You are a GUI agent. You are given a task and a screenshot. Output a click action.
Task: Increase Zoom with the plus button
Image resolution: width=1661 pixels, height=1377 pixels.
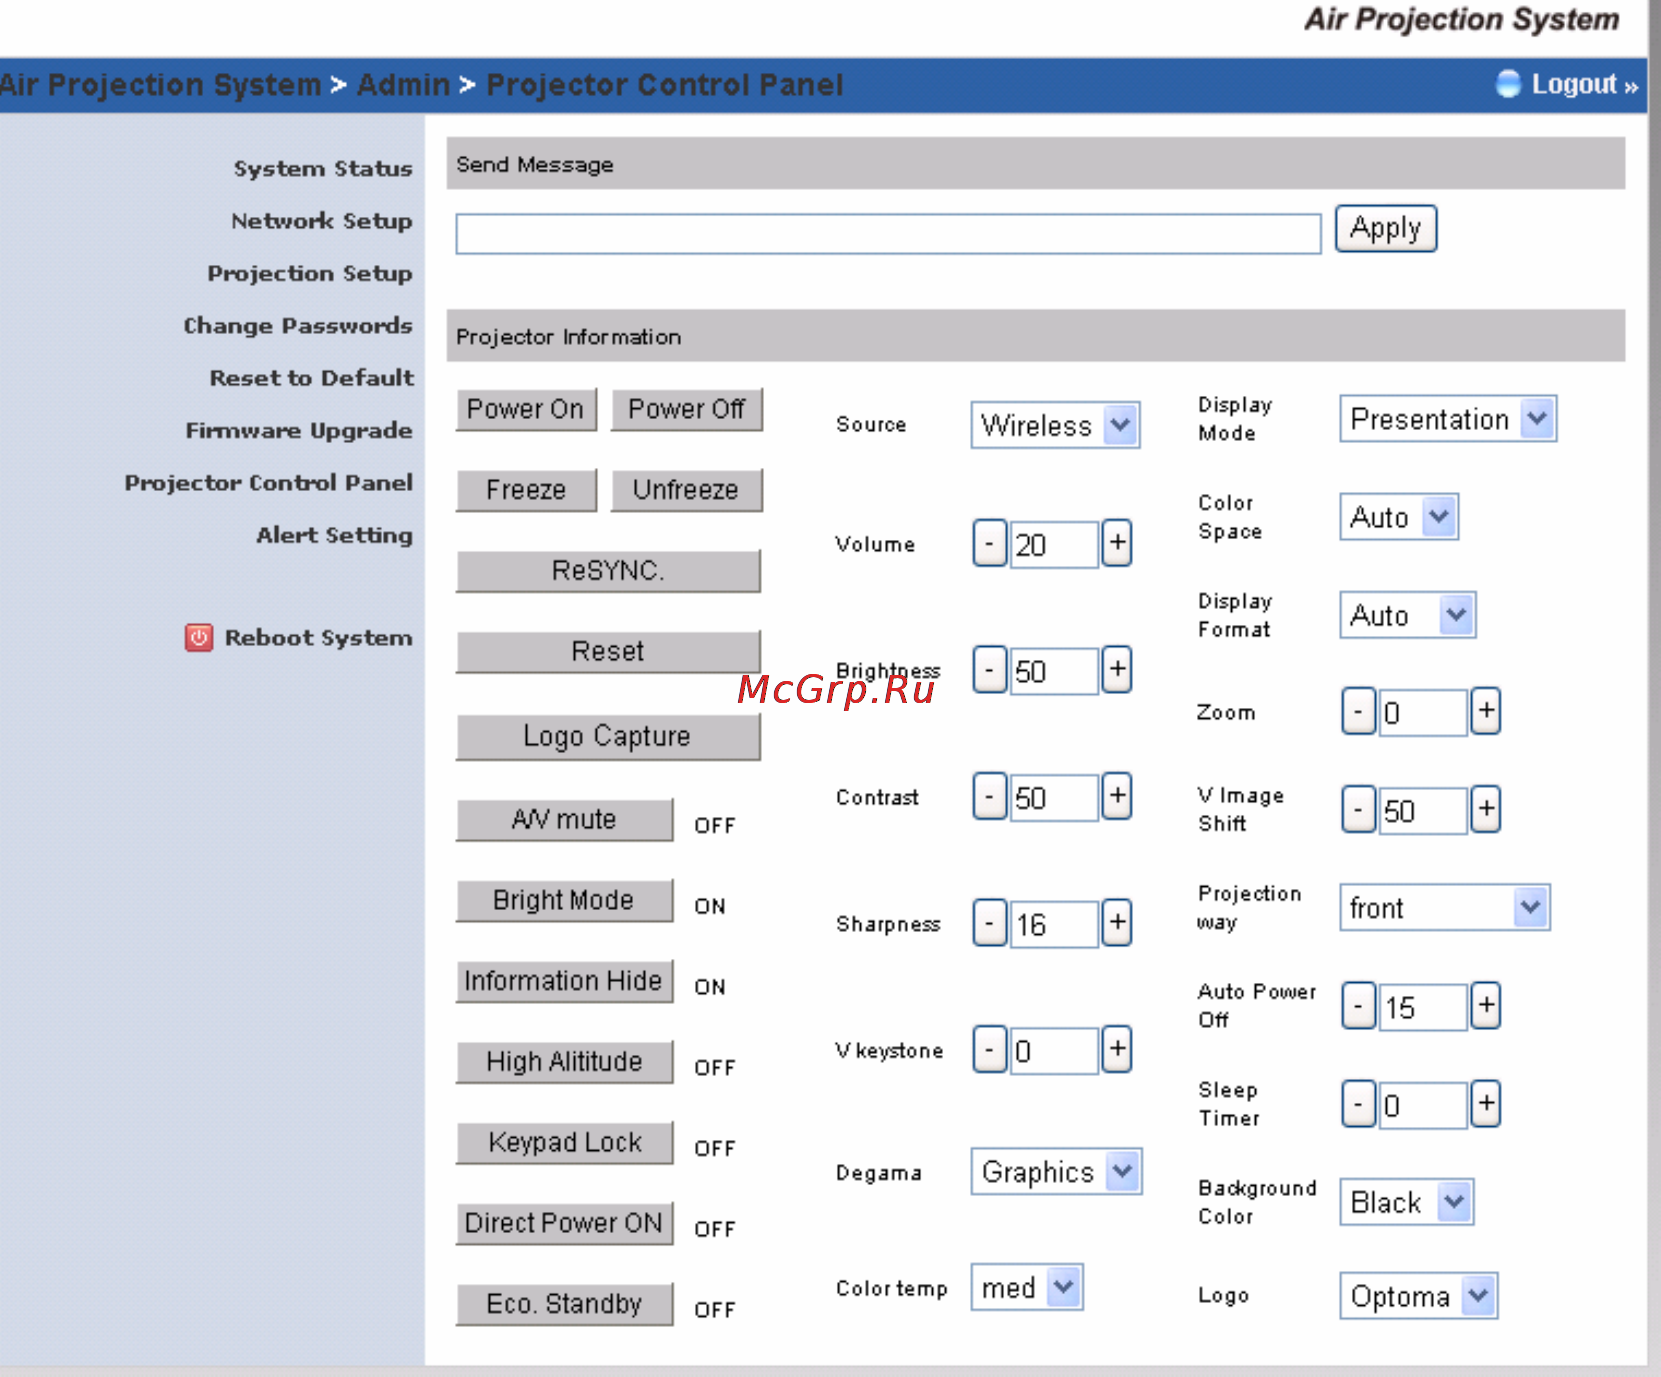tap(1486, 712)
